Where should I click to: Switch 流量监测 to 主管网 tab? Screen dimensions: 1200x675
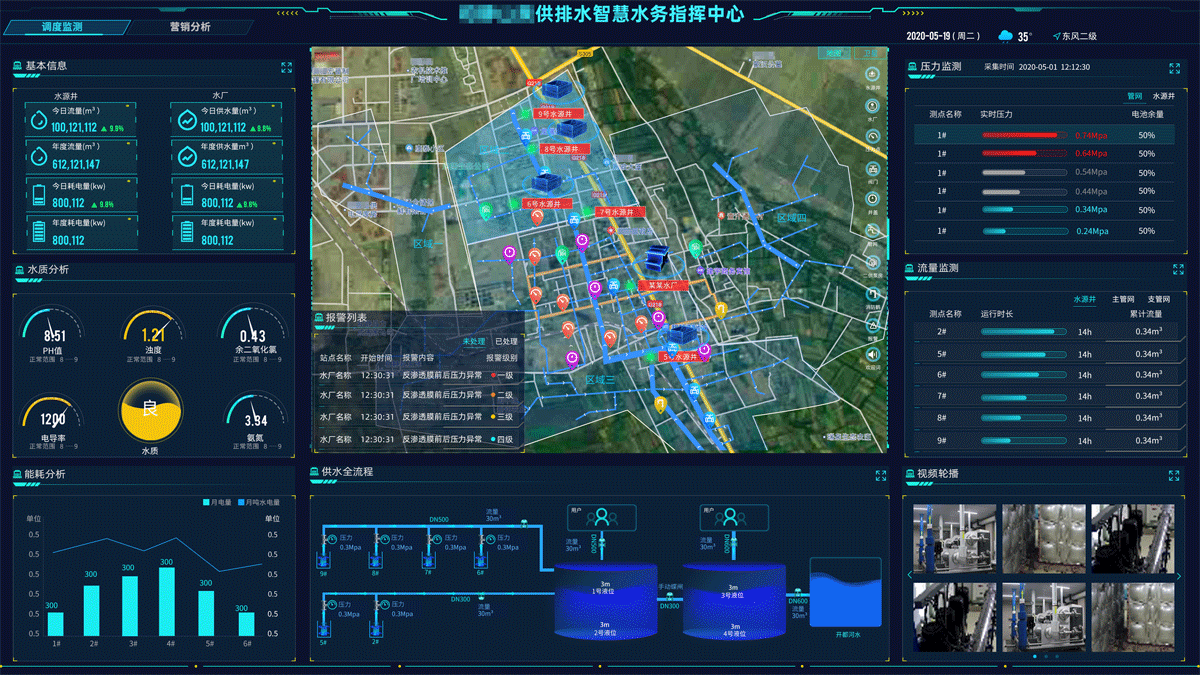click(x=1124, y=299)
